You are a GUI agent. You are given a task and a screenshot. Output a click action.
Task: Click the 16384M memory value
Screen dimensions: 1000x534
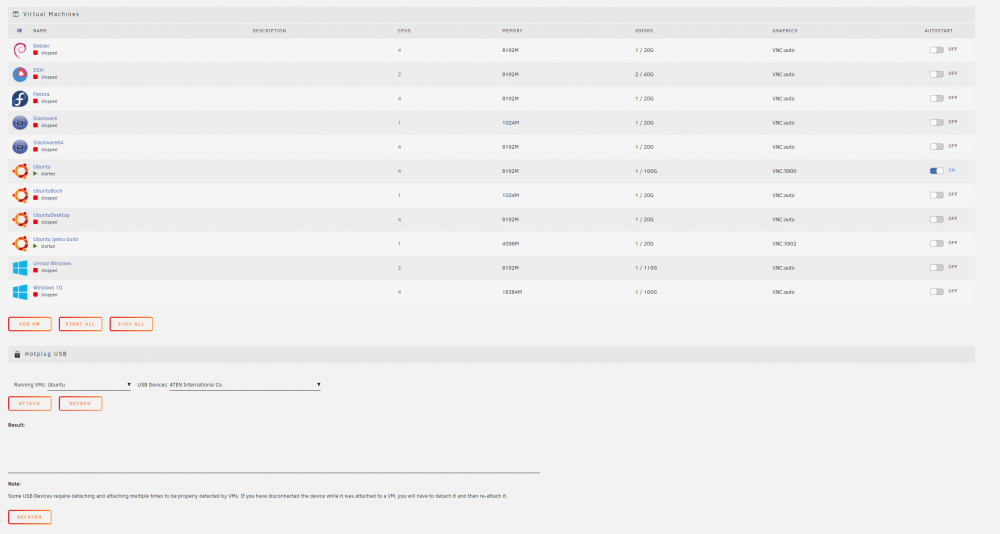(511, 292)
